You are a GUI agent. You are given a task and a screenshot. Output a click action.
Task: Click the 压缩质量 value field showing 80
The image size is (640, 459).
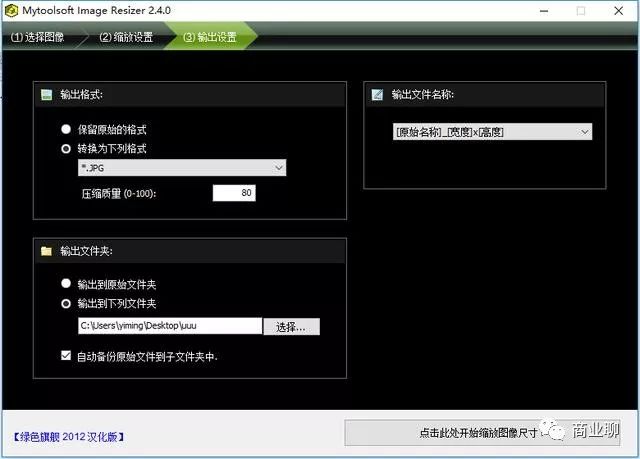tap(234, 193)
